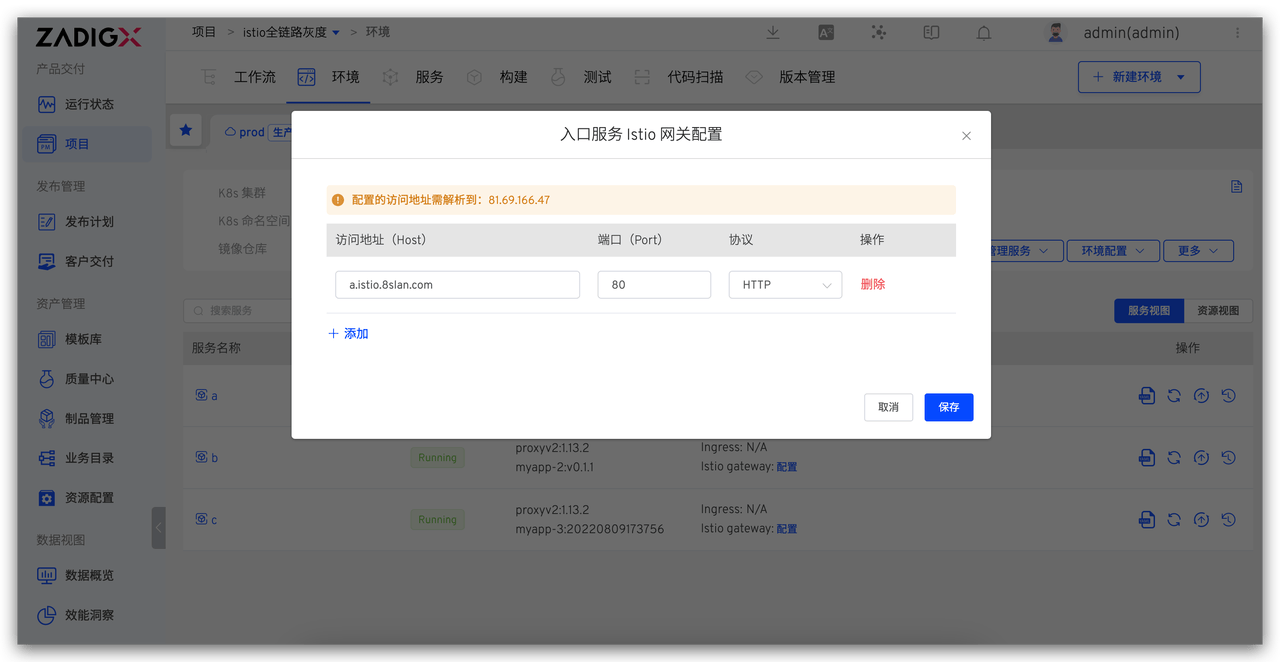Click the blue 保存 button
The height and width of the screenshot is (662, 1280).
tap(948, 407)
